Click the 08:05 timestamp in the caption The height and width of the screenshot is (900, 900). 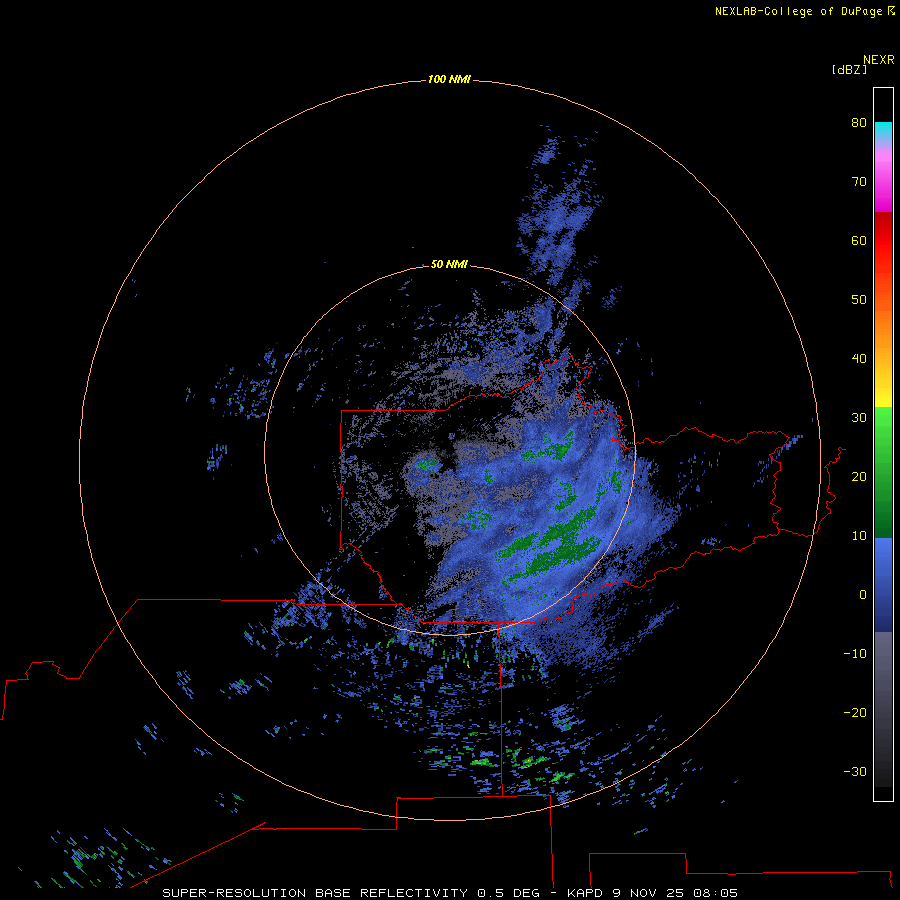(x=715, y=893)
